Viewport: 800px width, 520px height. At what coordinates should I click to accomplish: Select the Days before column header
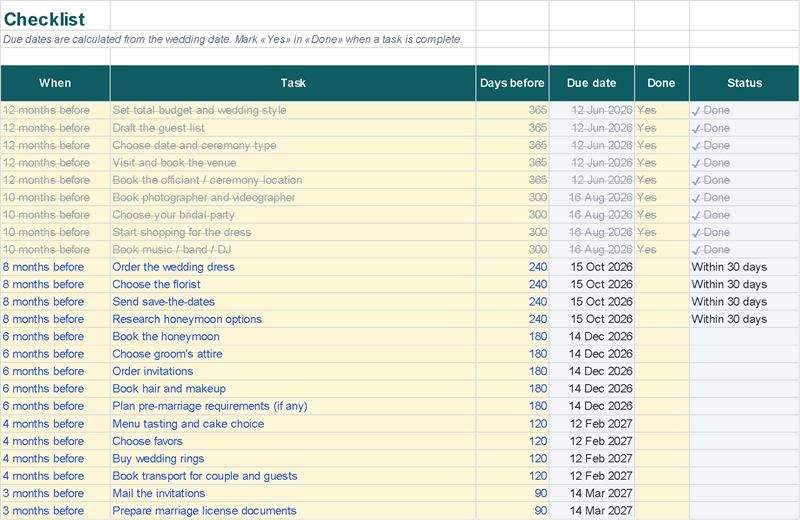point(512,83)
